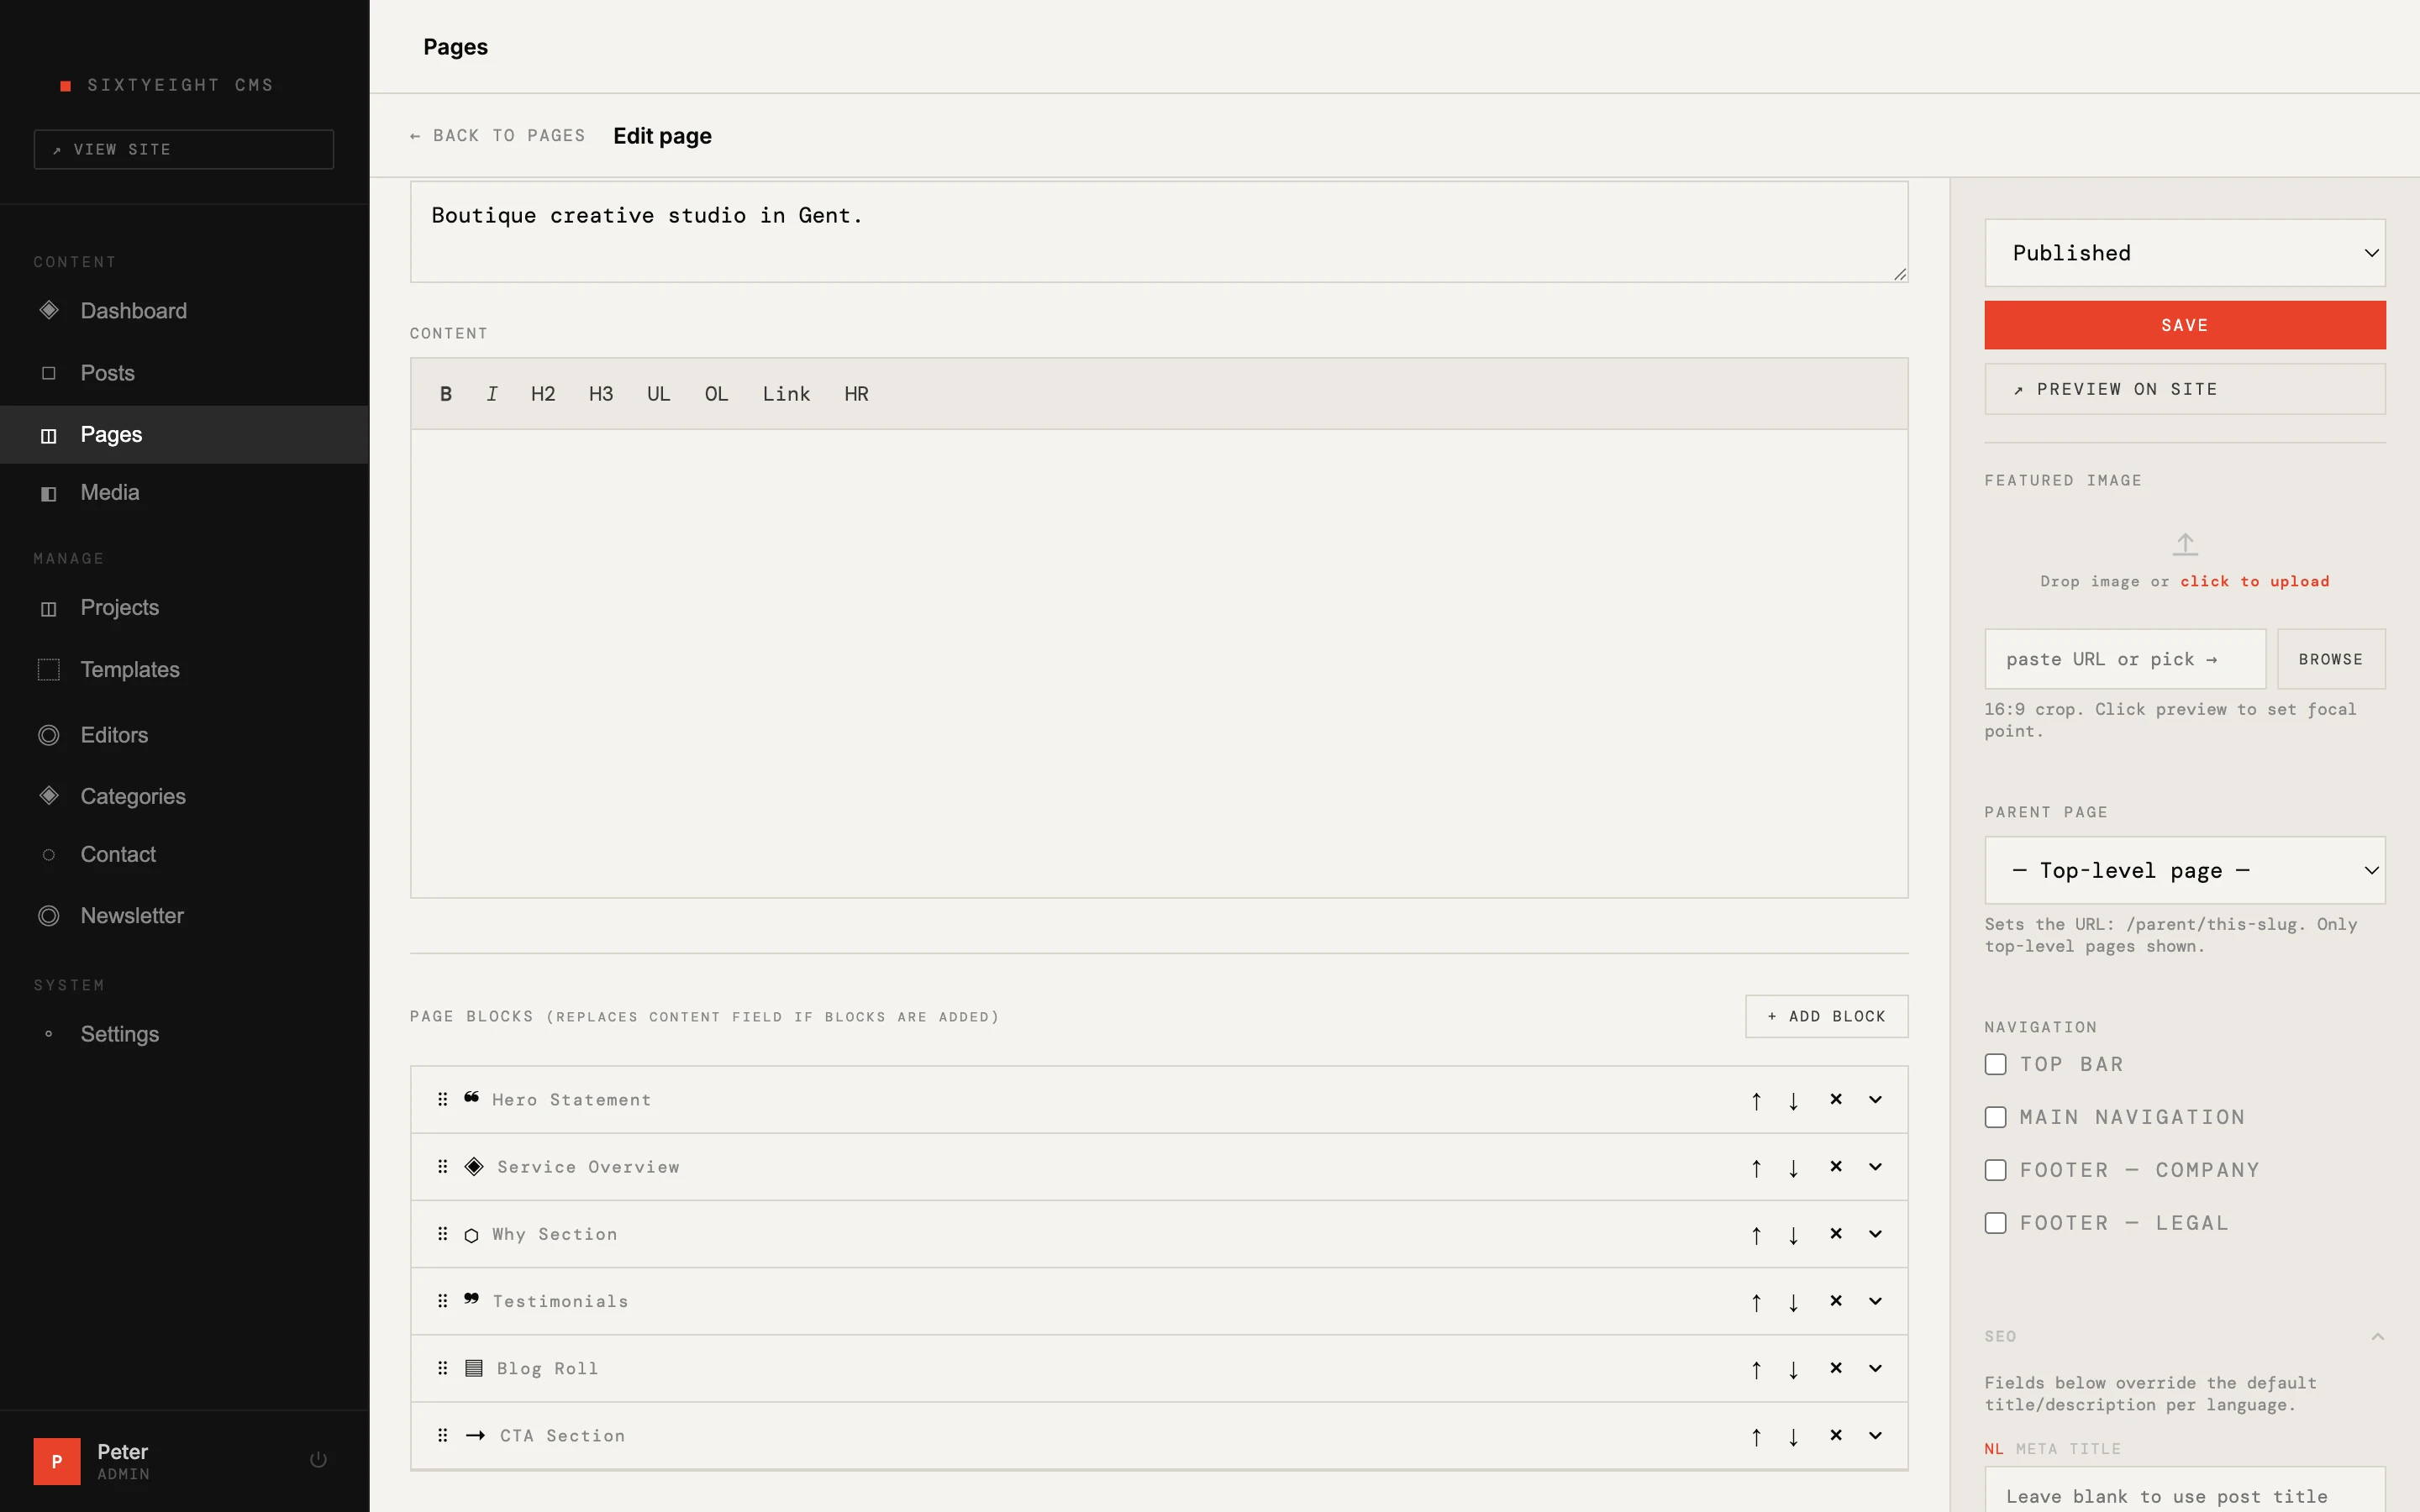Click Preview on Site
This screenshot has height=1512, width=2420.
(x=2185, y=389)
